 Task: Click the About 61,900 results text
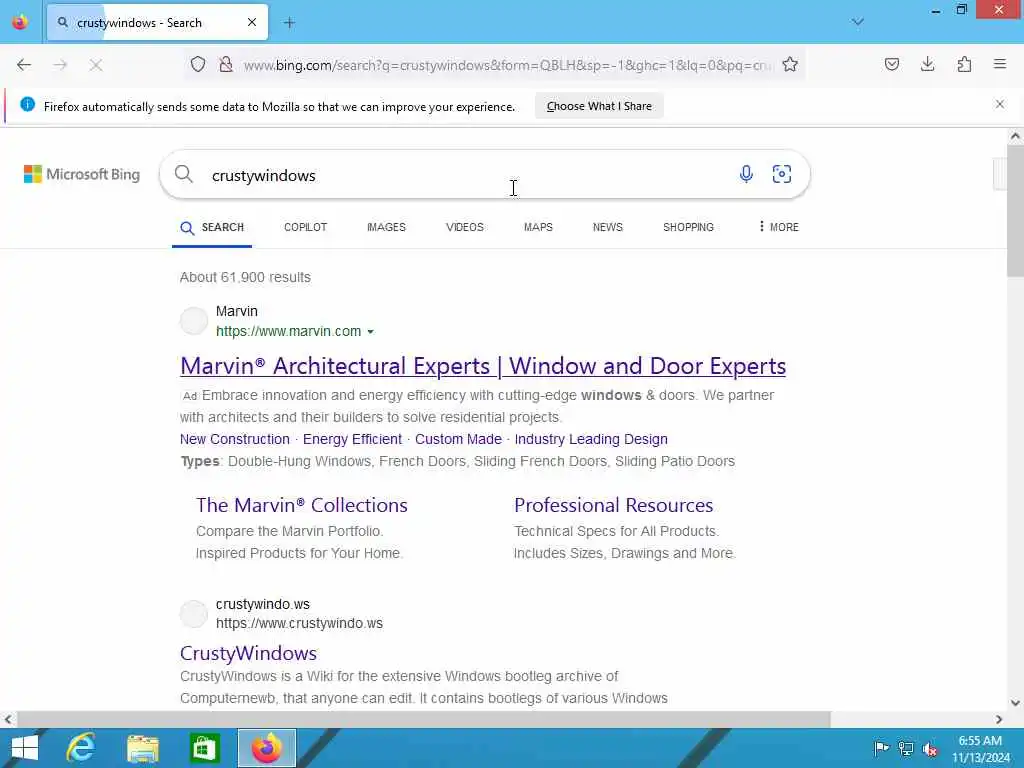(x=245, y=278)
